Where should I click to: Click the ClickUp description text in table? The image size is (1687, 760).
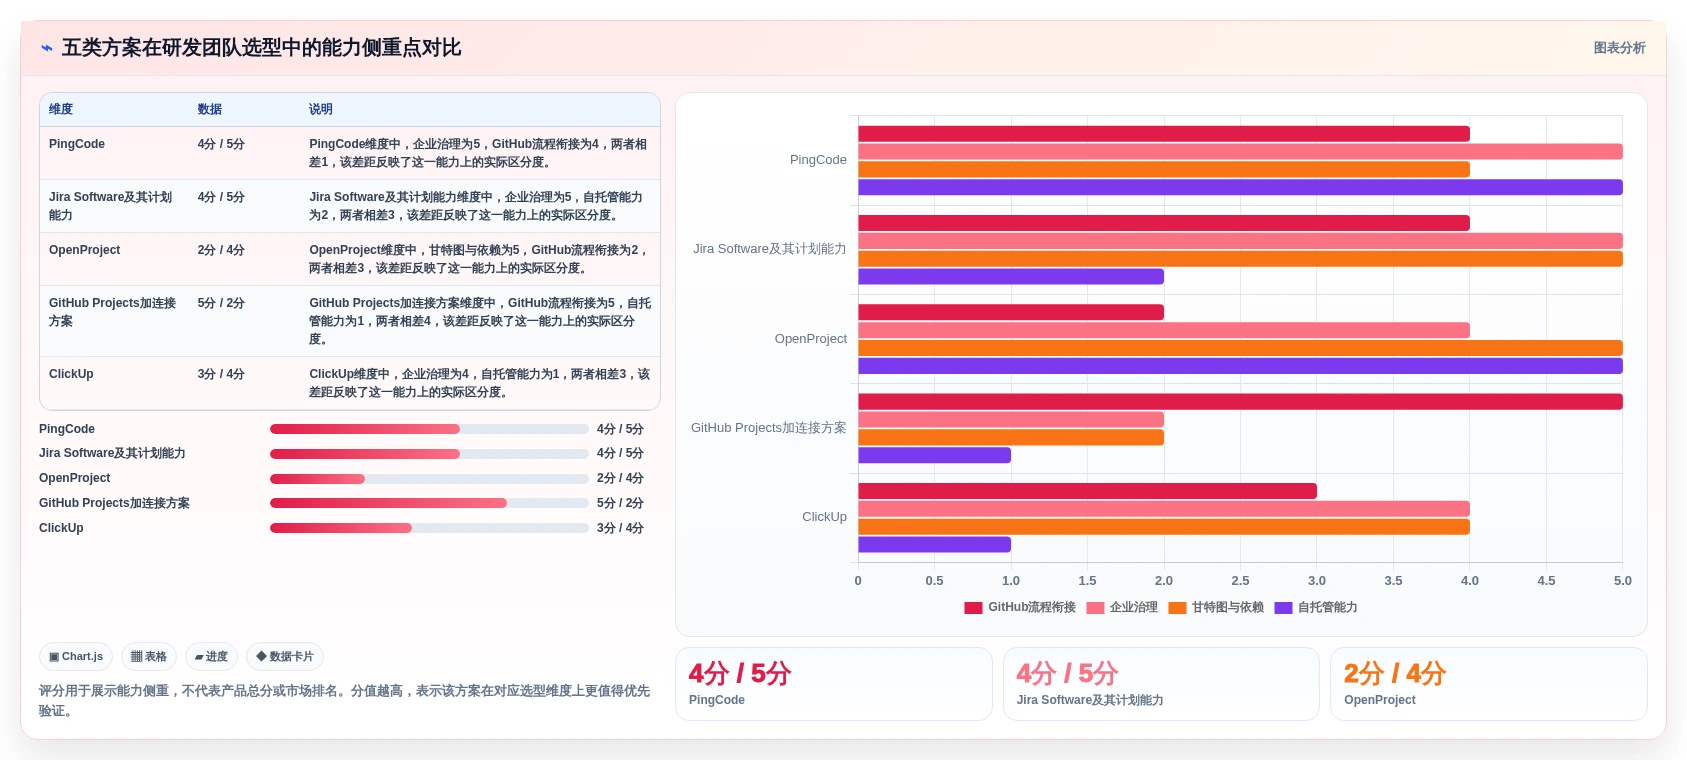pos(479,383)
